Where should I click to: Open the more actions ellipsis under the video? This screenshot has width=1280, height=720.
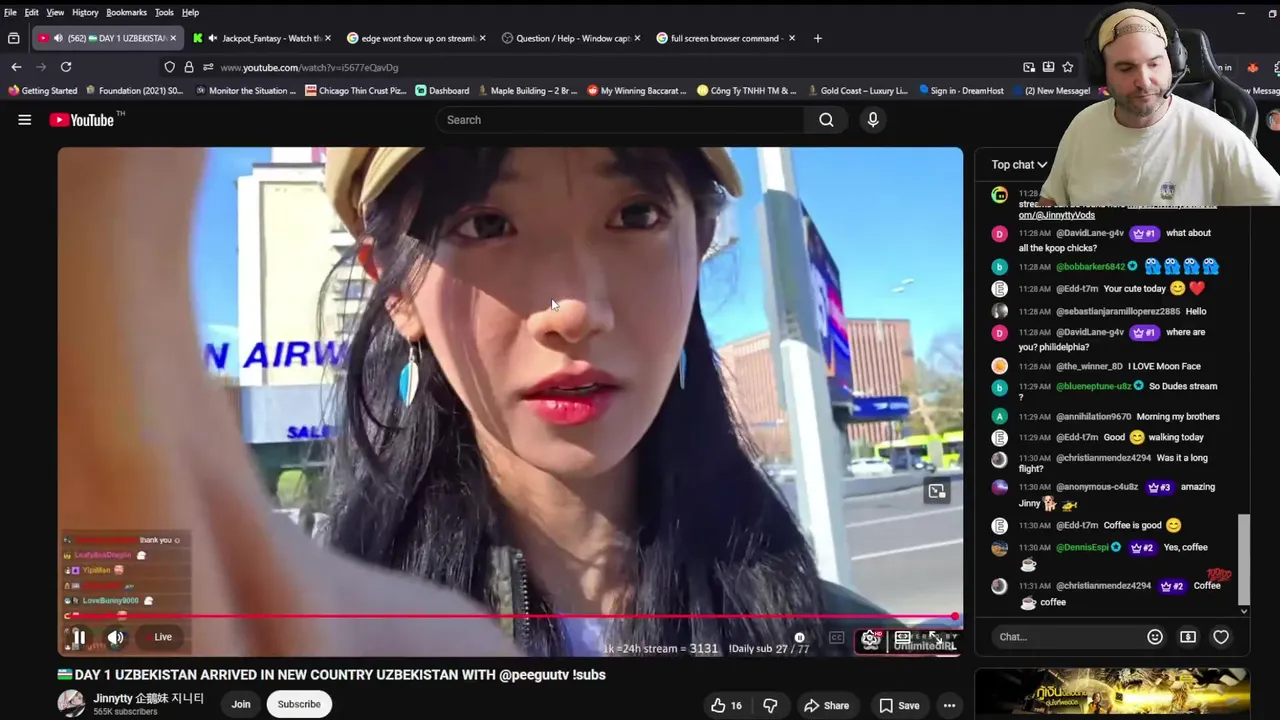tap(949, 705)
